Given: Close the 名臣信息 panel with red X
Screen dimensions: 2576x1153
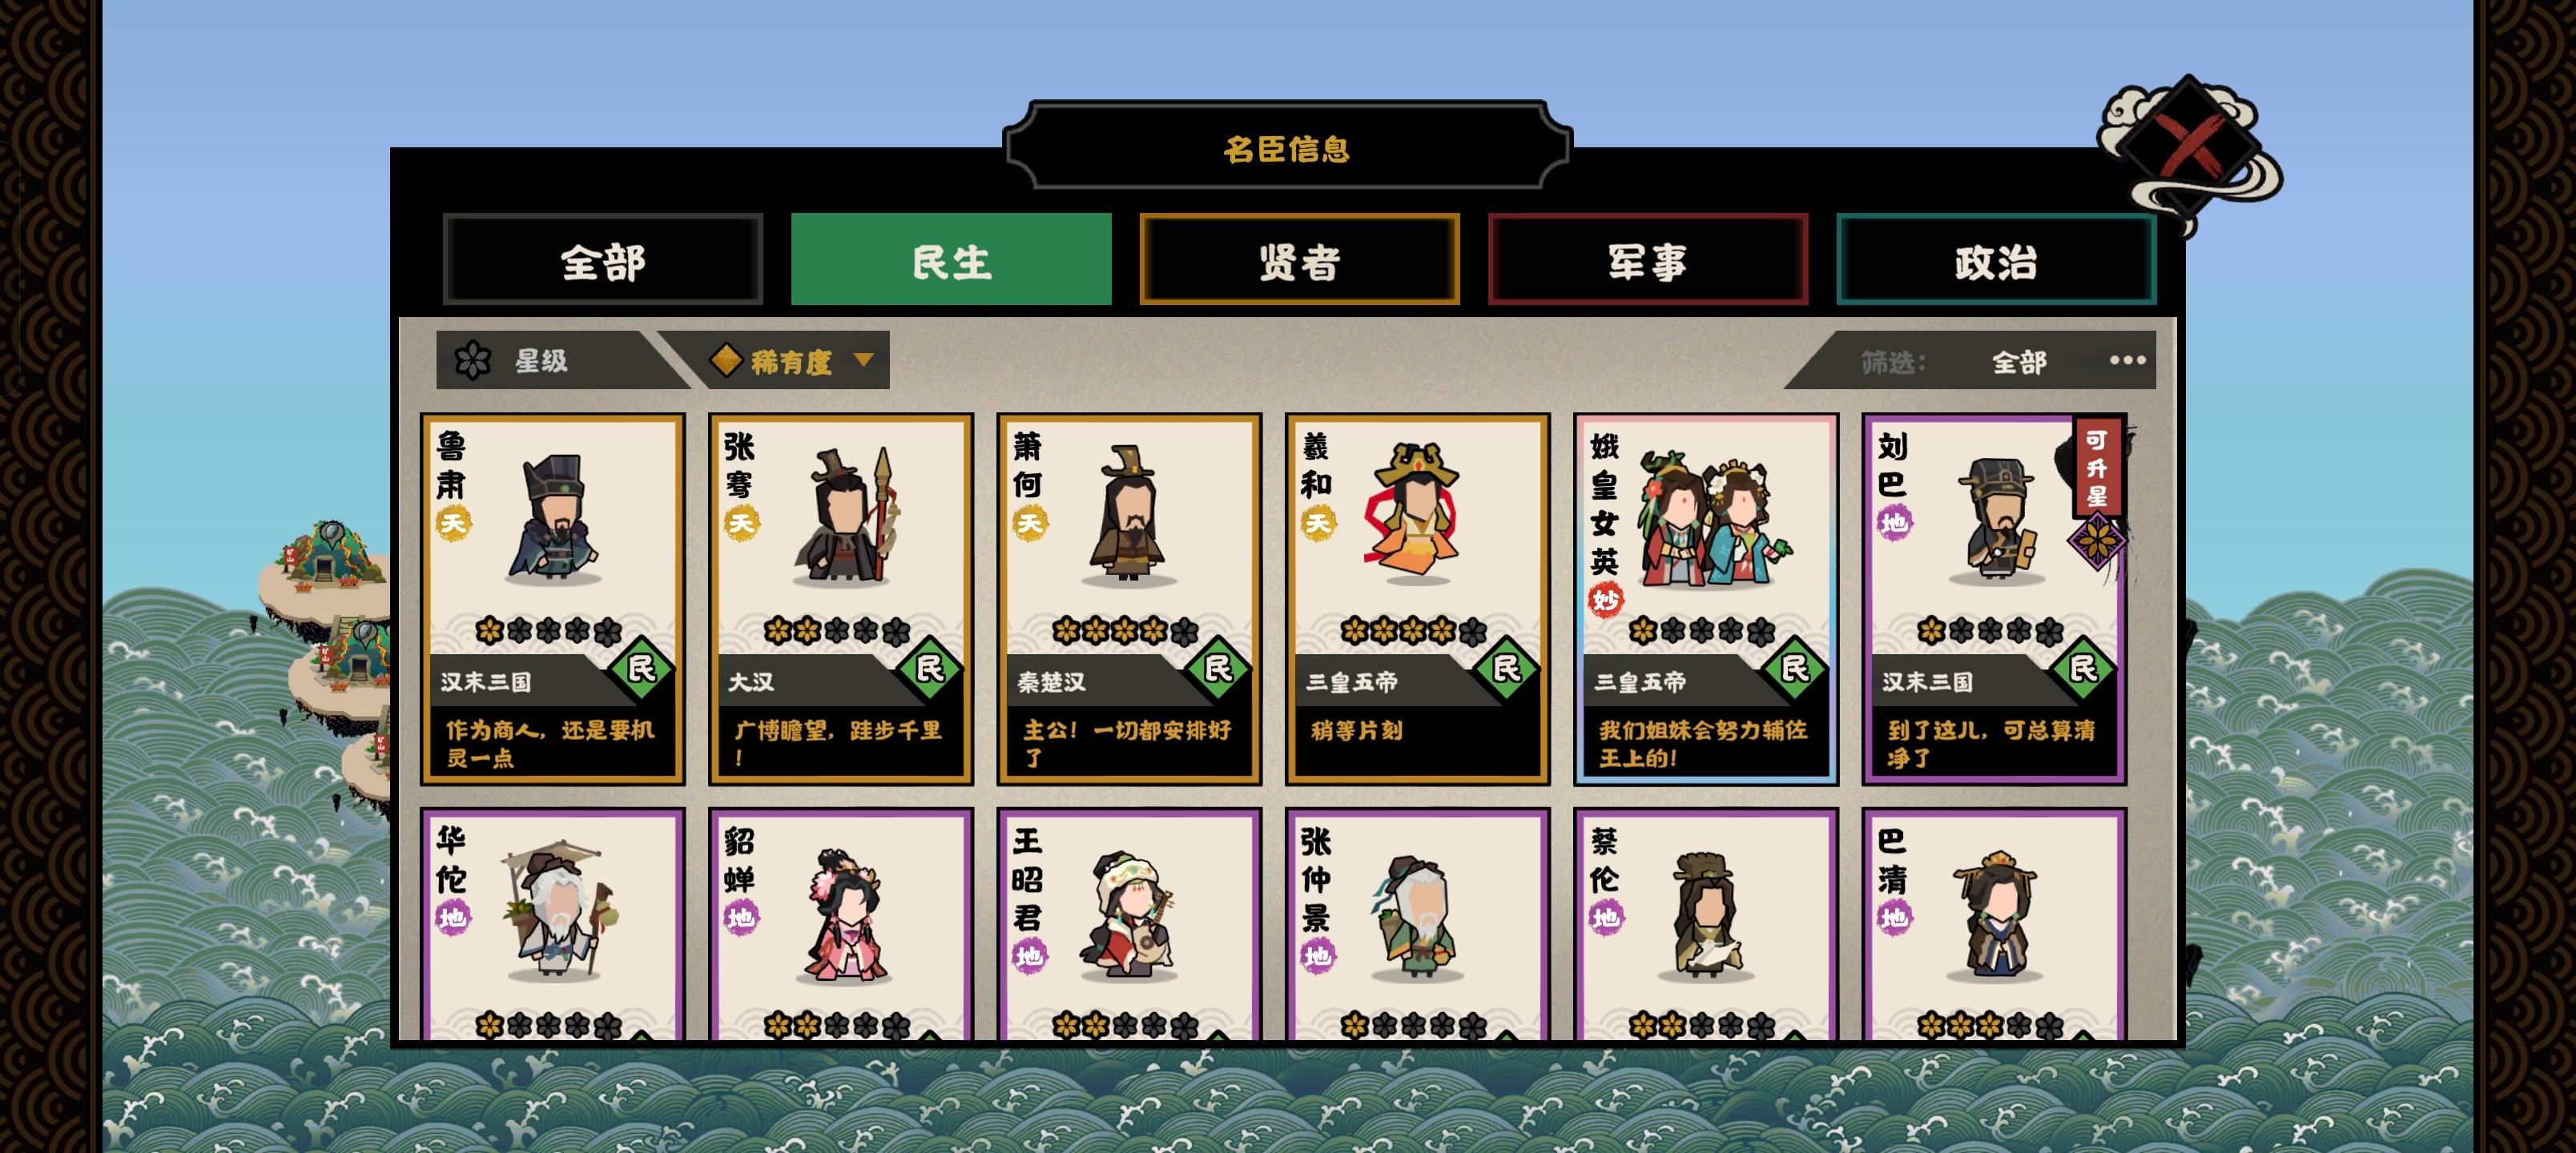Looking at the screenshot, I should point(2190,147).
